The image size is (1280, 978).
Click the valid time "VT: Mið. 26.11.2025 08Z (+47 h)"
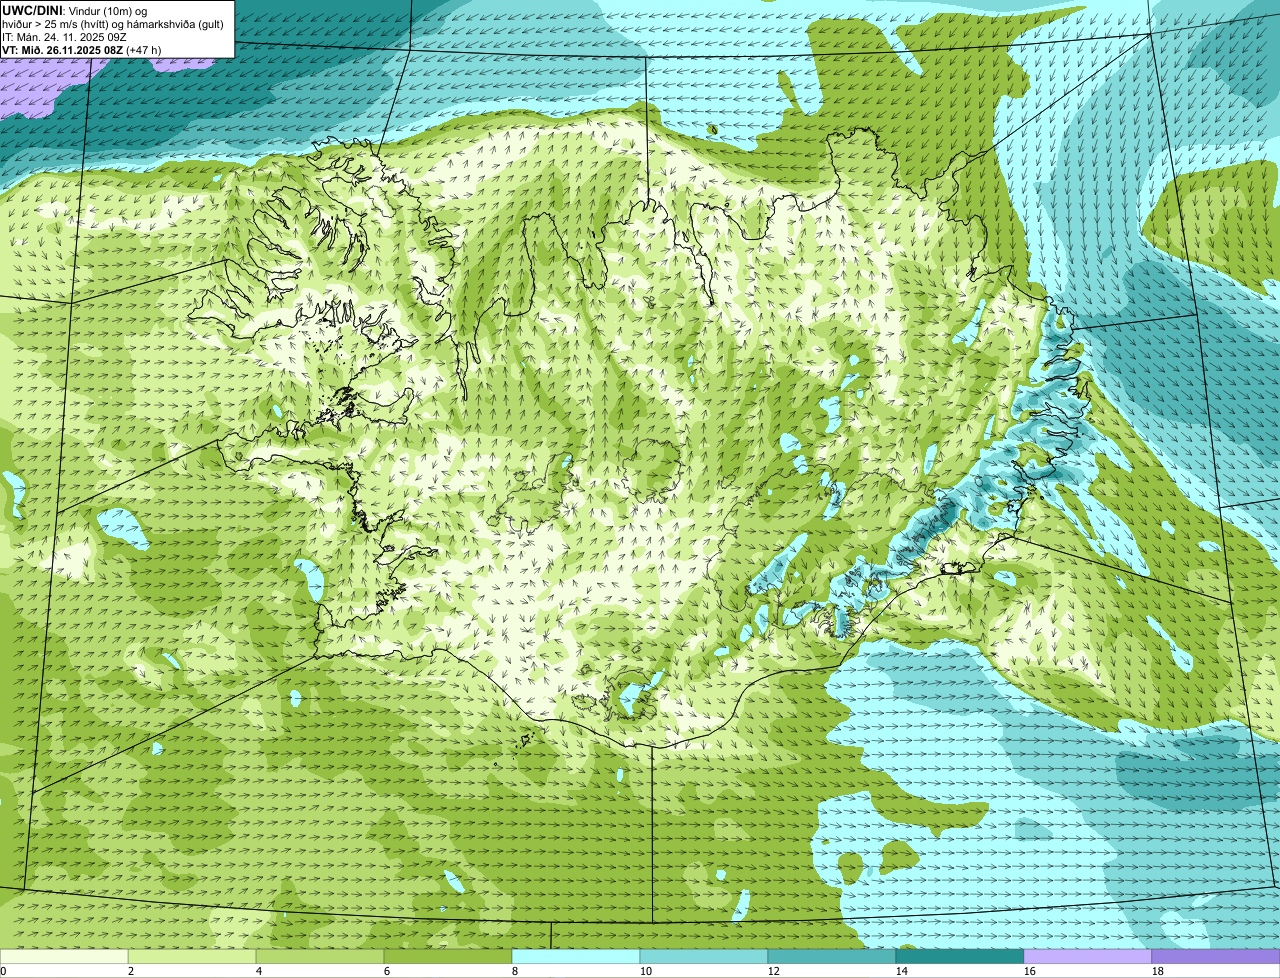82,50
